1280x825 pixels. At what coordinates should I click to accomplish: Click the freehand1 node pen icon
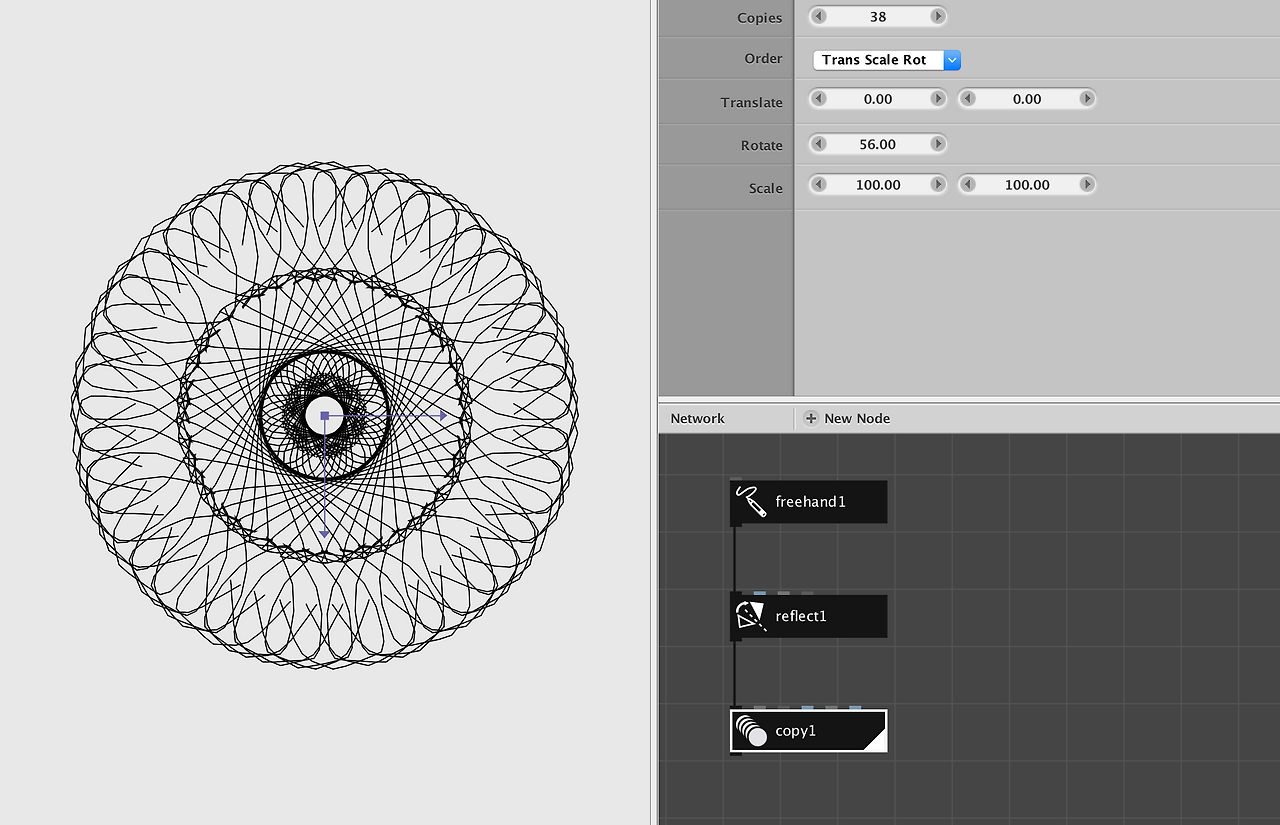click(x=750, y=501)
